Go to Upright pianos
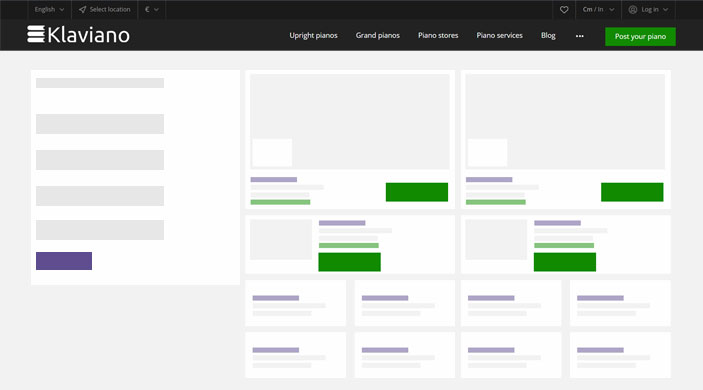This screenshot has width=703, height=390. pyautogui.click(x=313, y=35)
